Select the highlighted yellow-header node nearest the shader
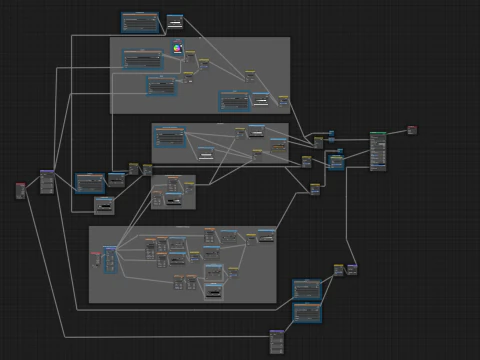 point(336,162)
